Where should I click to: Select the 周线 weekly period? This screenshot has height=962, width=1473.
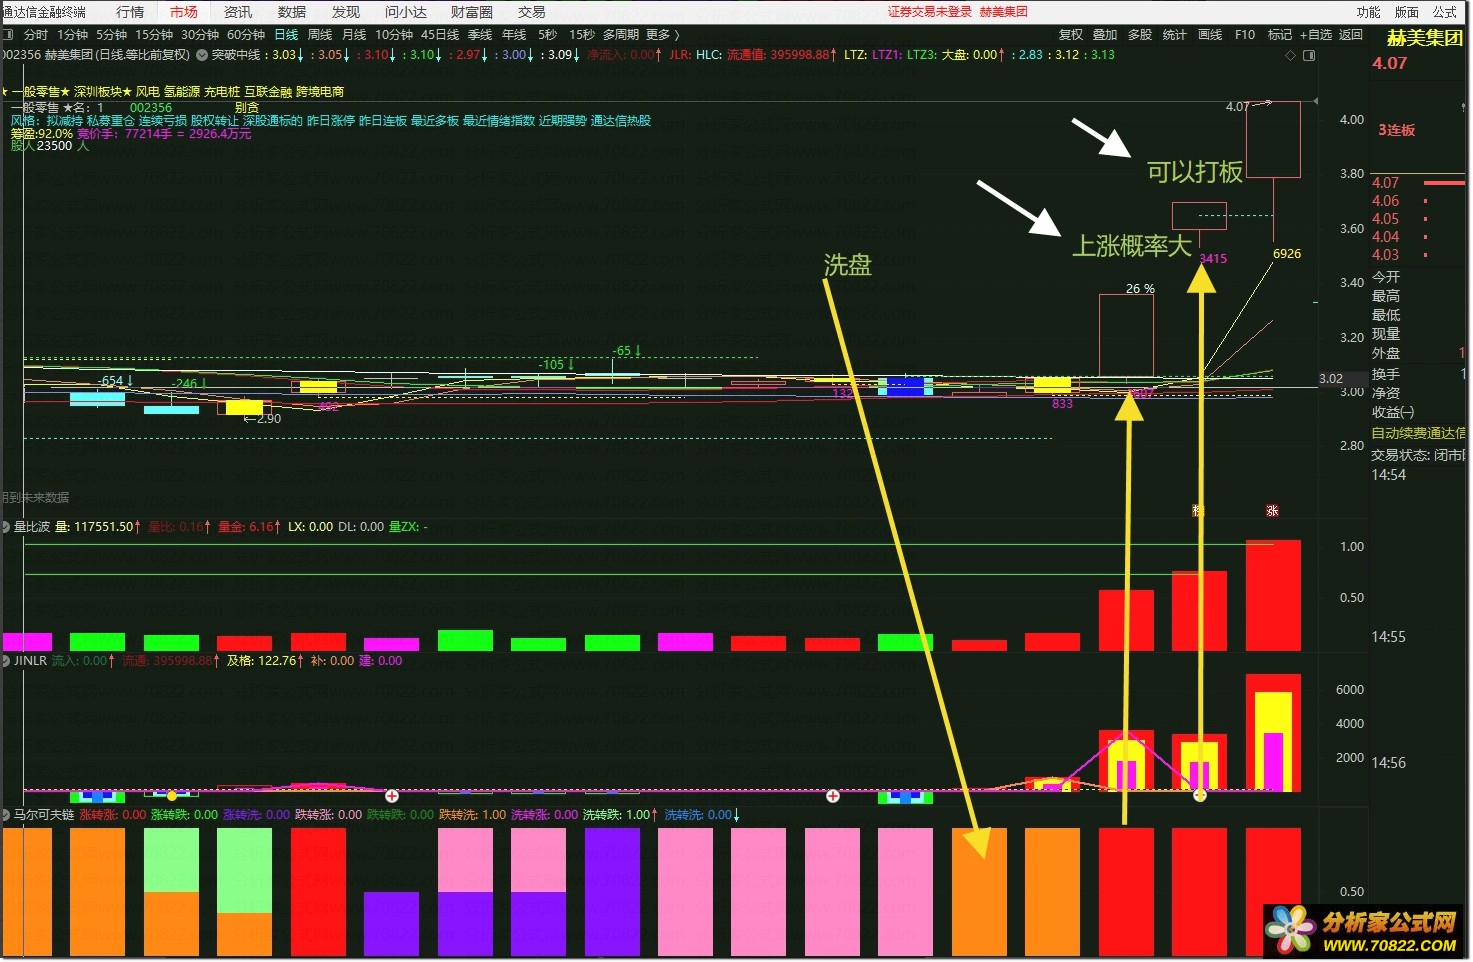point(320,35)
